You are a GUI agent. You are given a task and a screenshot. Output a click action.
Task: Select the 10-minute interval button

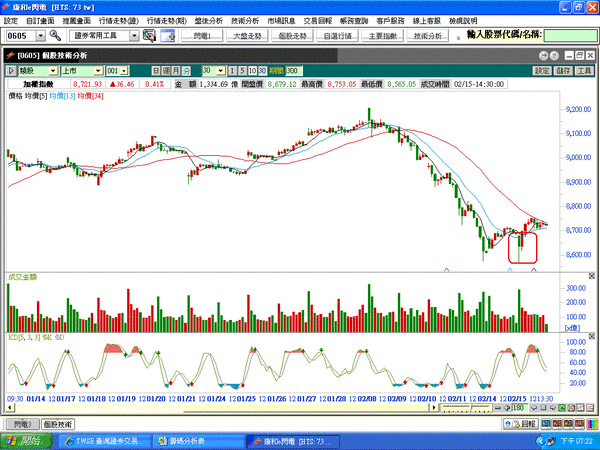pos(252,71)
